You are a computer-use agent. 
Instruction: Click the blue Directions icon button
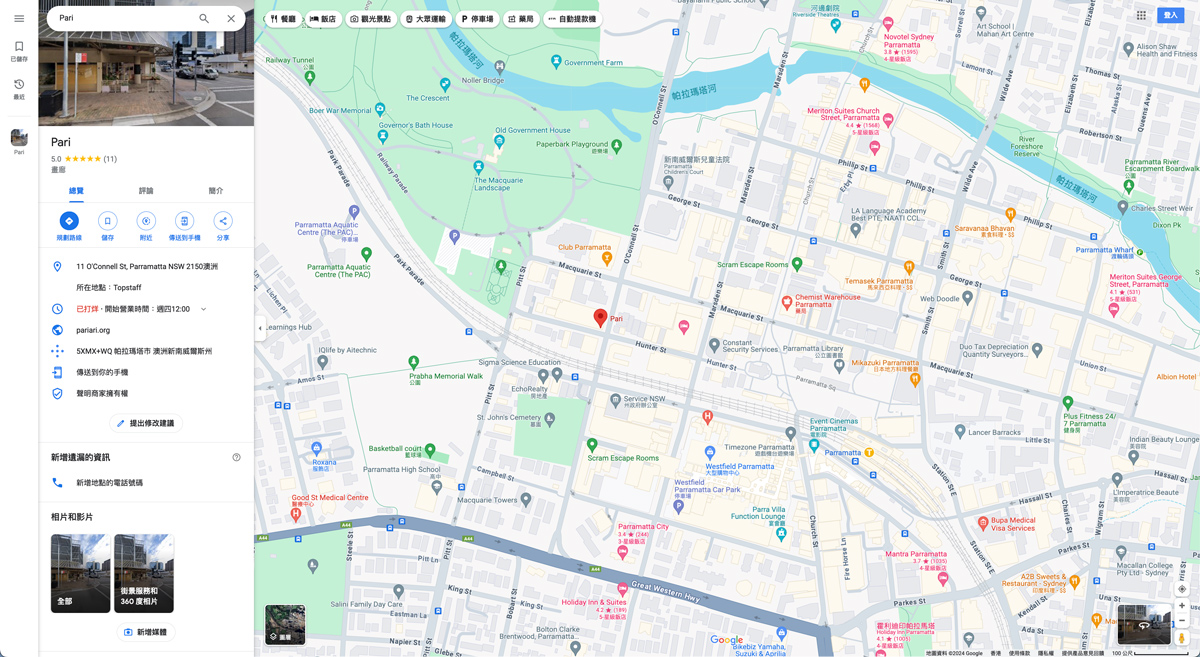click(69, 221)
